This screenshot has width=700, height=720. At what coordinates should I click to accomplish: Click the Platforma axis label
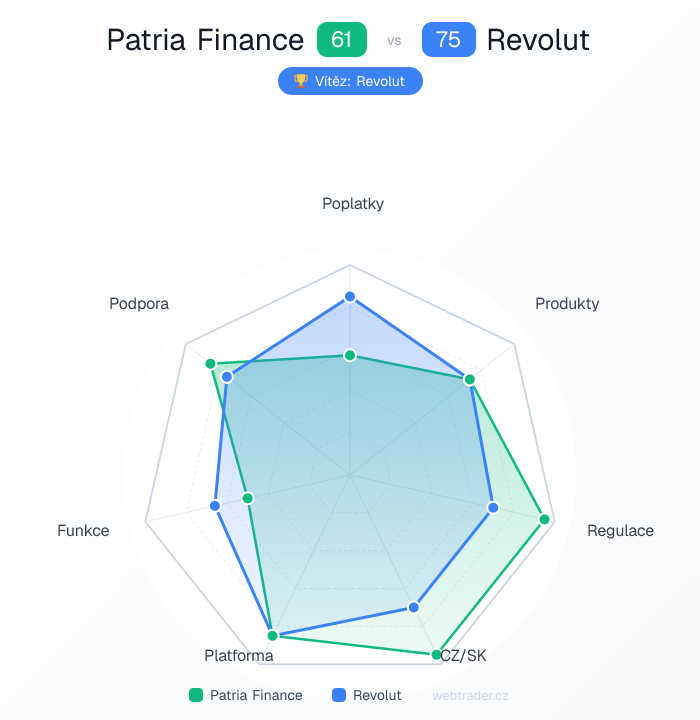239,656
